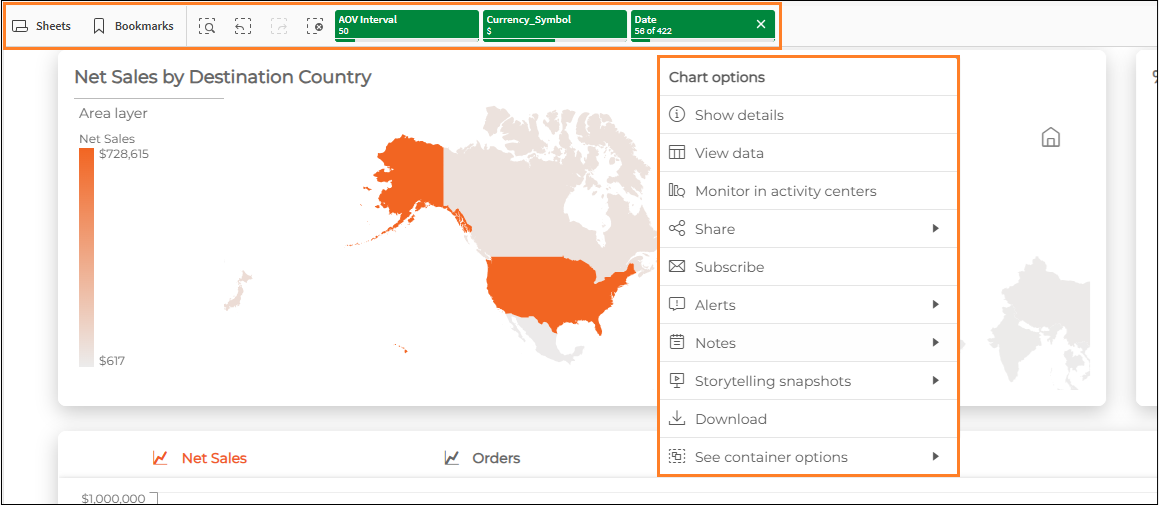Image resolution: width=1160 pixels, height=505 pixels.
Task: Click Monitor in activity centers
Action: coord(785,191)
